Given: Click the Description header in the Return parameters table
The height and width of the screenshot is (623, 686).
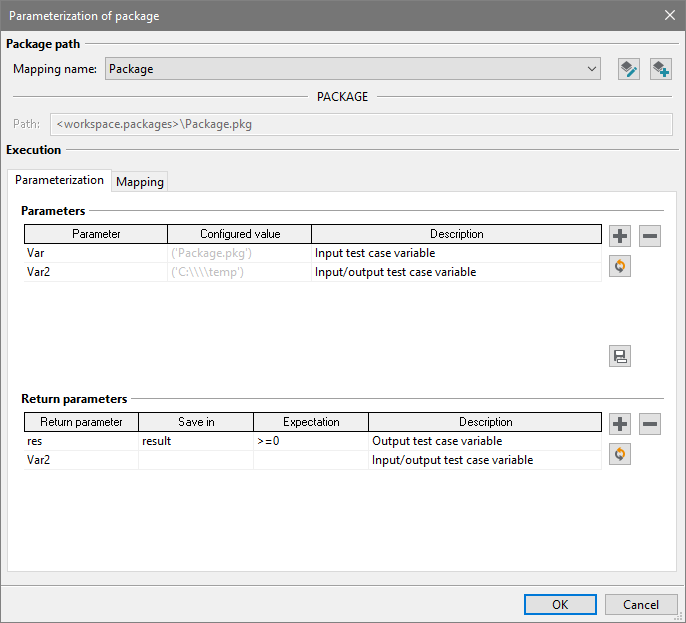Looking at the screenshot, I should pos(485,422).
